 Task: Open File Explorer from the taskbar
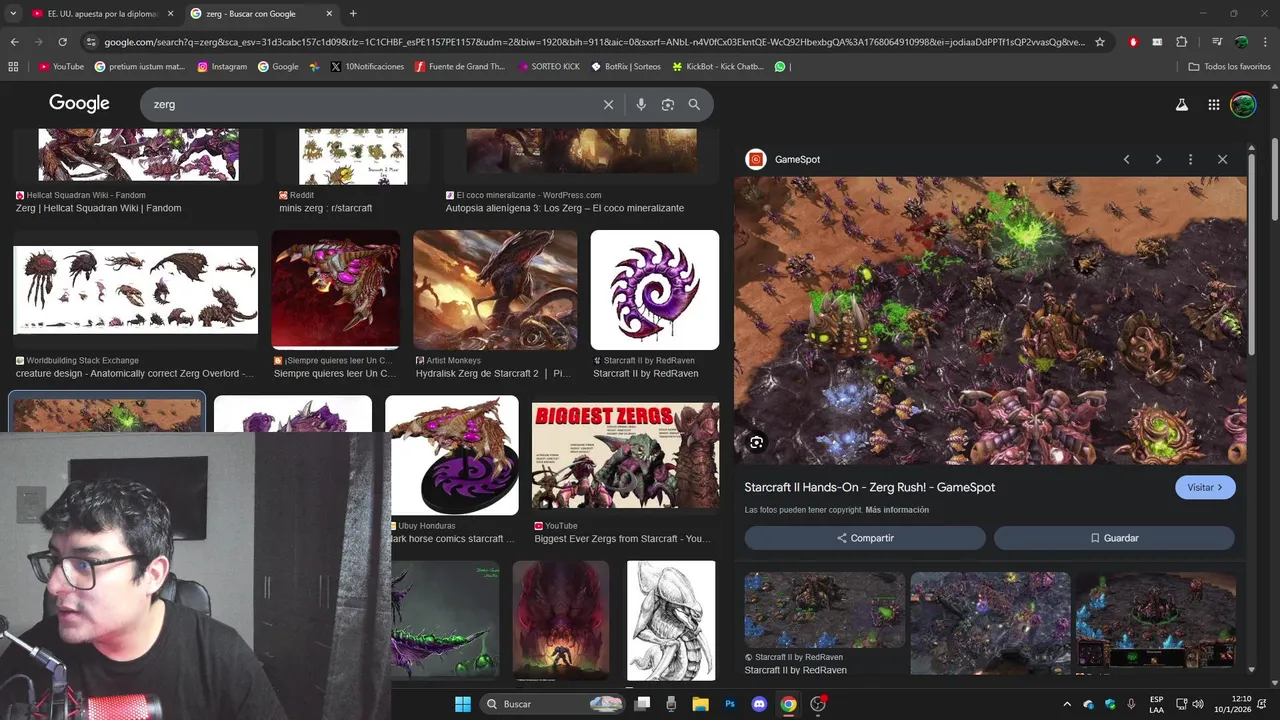700,704
